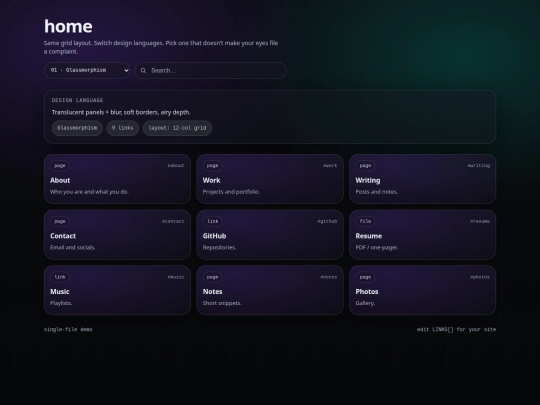This screenshot has height=405, width=540.
Task: Click the Search input field
Action: [210, 70]
